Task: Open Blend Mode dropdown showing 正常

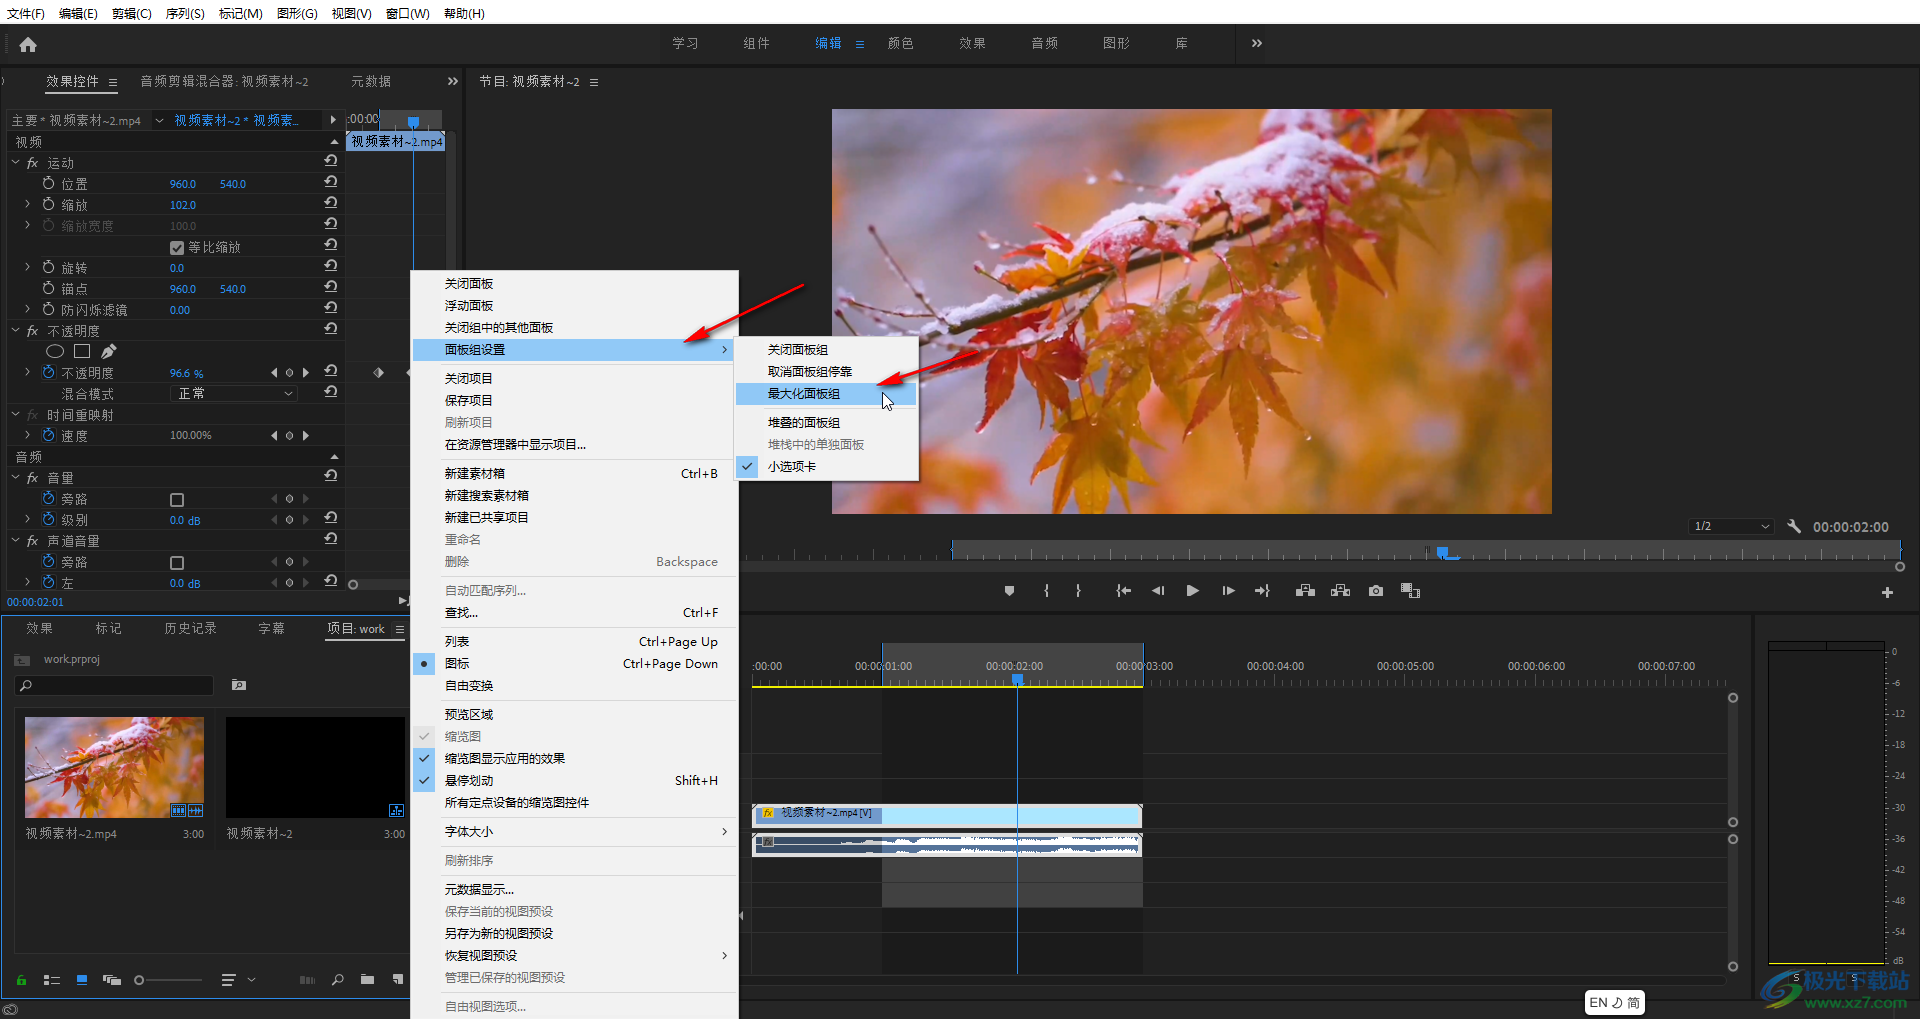Action: click(234, 394)
